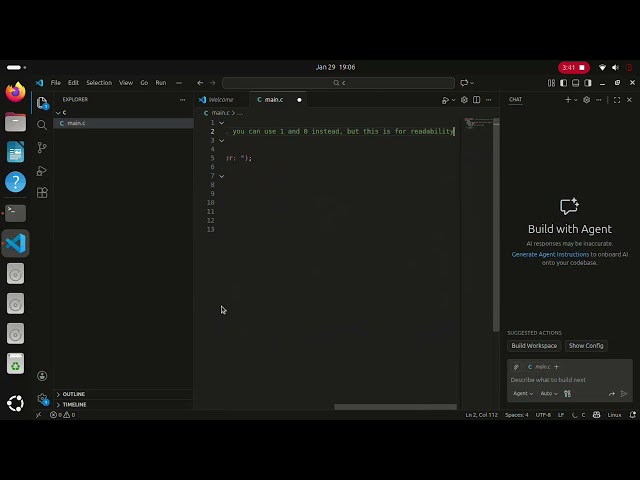Open the Copilot chat menu in the title bar
640x480 pixels.
(x=467, y=83)
